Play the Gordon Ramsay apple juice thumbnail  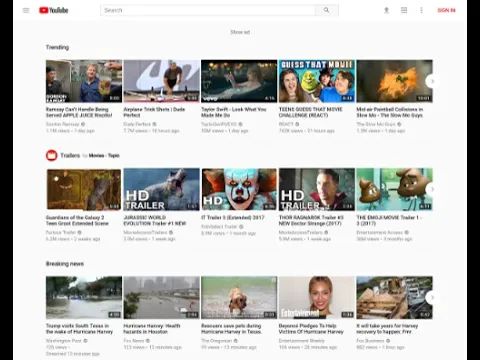tap(84, 81)
